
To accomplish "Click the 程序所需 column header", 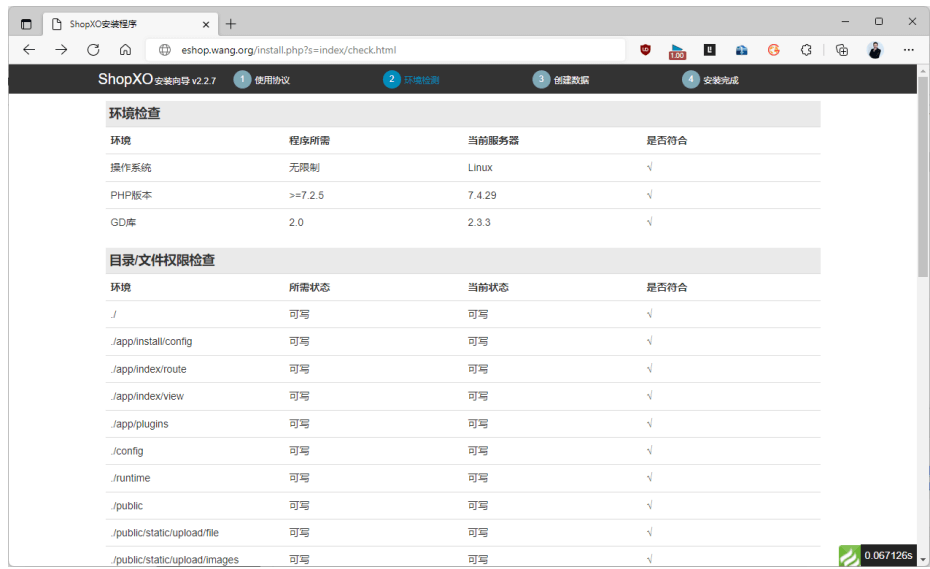I will [309, 141].
